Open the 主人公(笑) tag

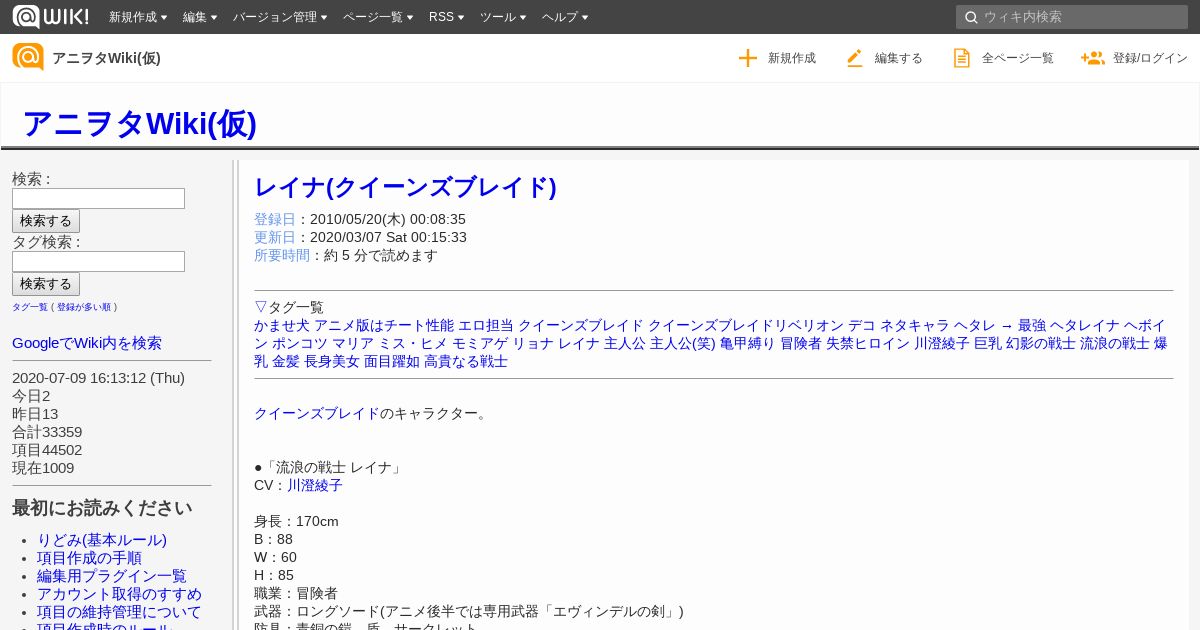(683, 343)
